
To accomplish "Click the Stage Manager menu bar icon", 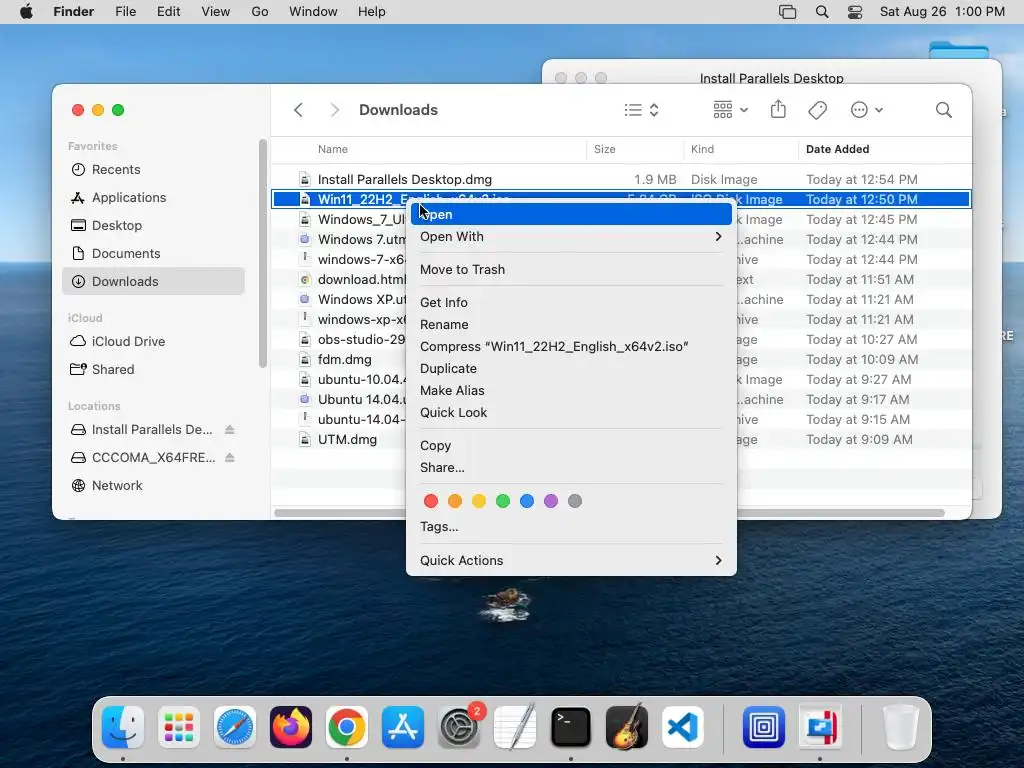I will coord(788,12).
